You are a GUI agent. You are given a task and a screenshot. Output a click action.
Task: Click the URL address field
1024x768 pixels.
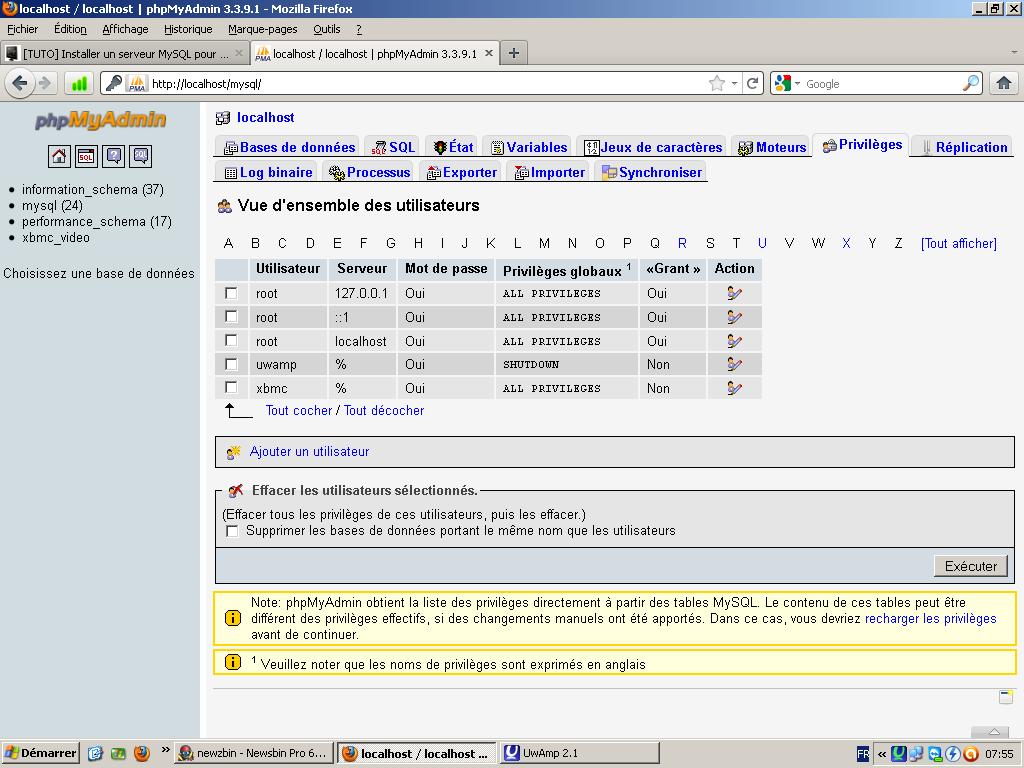(428, 84)
